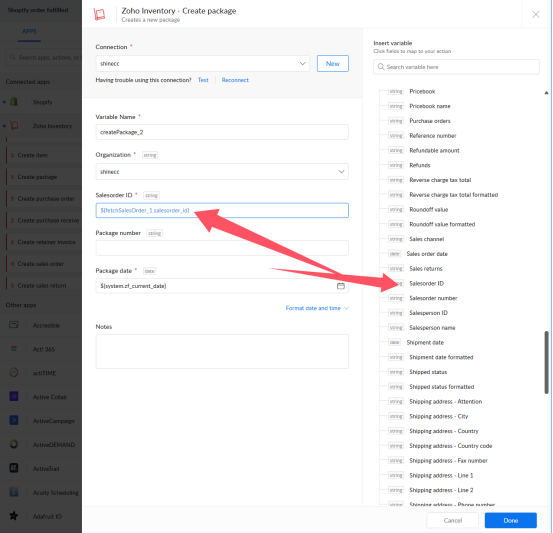Insert the Shipment date formatted variable

coord(441,357)
